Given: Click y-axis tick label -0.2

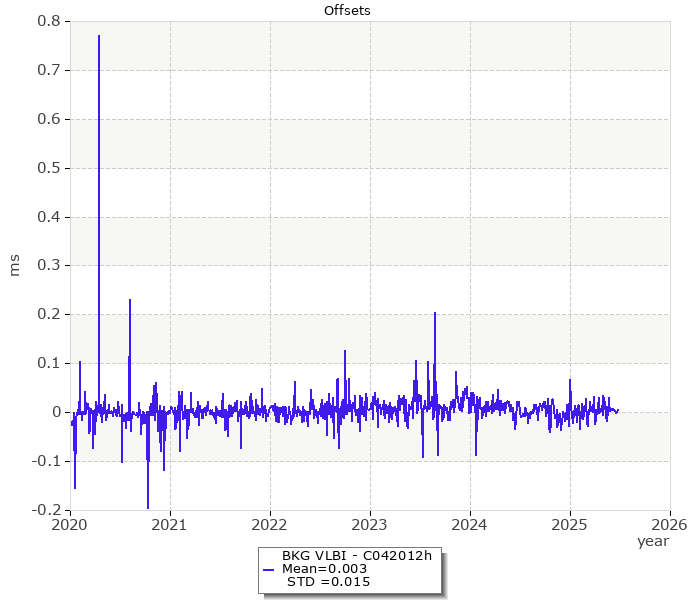Looking at the screenshot, I should click(x=46, y=510).
